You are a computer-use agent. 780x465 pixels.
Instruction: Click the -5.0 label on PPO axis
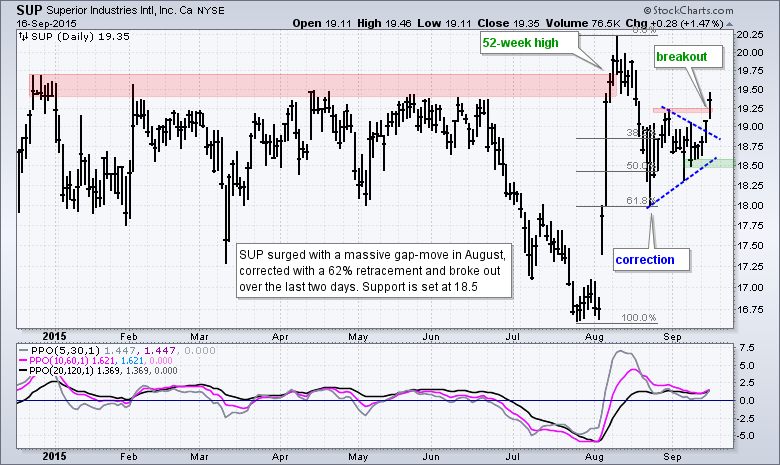tap(745, 436)
